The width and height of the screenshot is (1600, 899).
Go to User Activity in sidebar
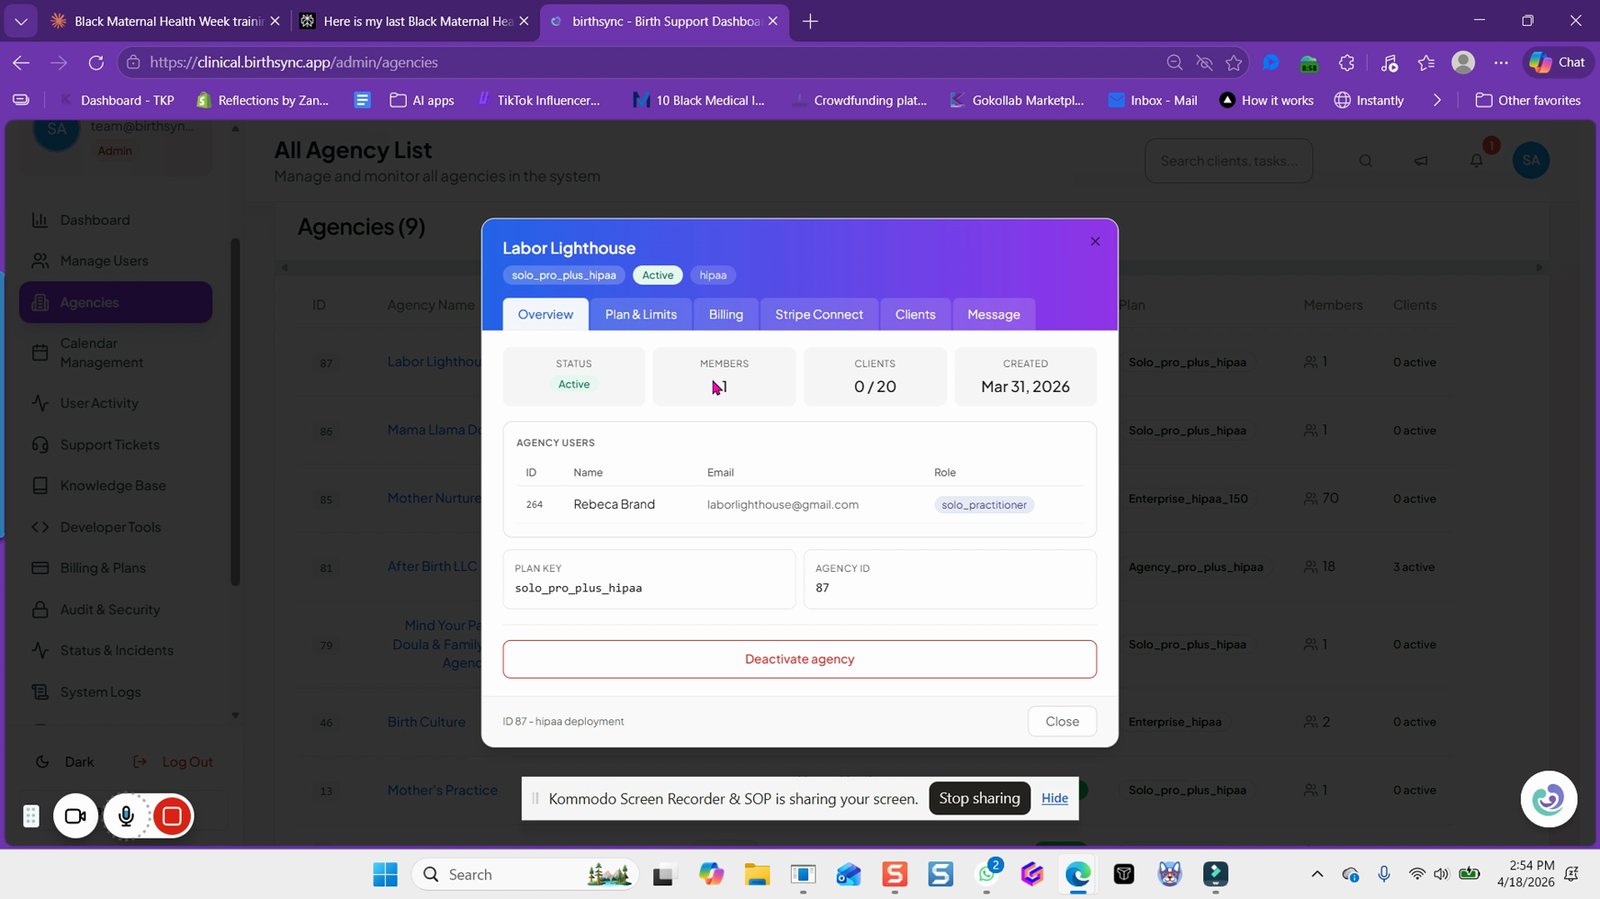point(99,403)
